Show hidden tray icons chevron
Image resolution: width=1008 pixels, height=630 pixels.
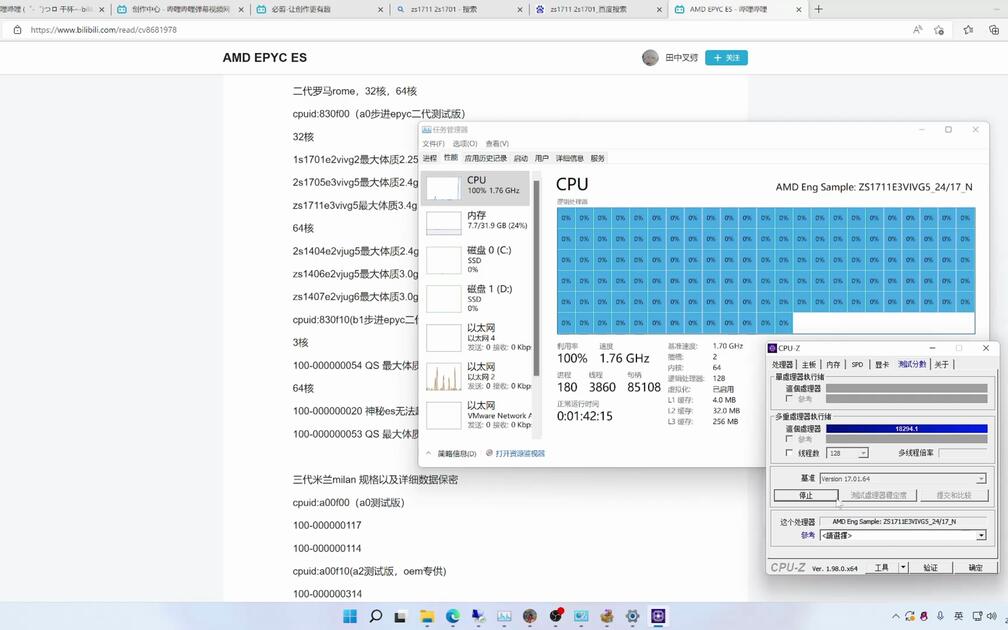click(x=895, y=616)
